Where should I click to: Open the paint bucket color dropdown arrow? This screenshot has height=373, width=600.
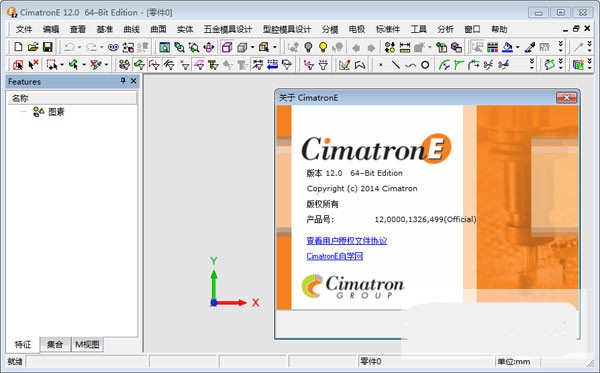click(x=518, y=47)
